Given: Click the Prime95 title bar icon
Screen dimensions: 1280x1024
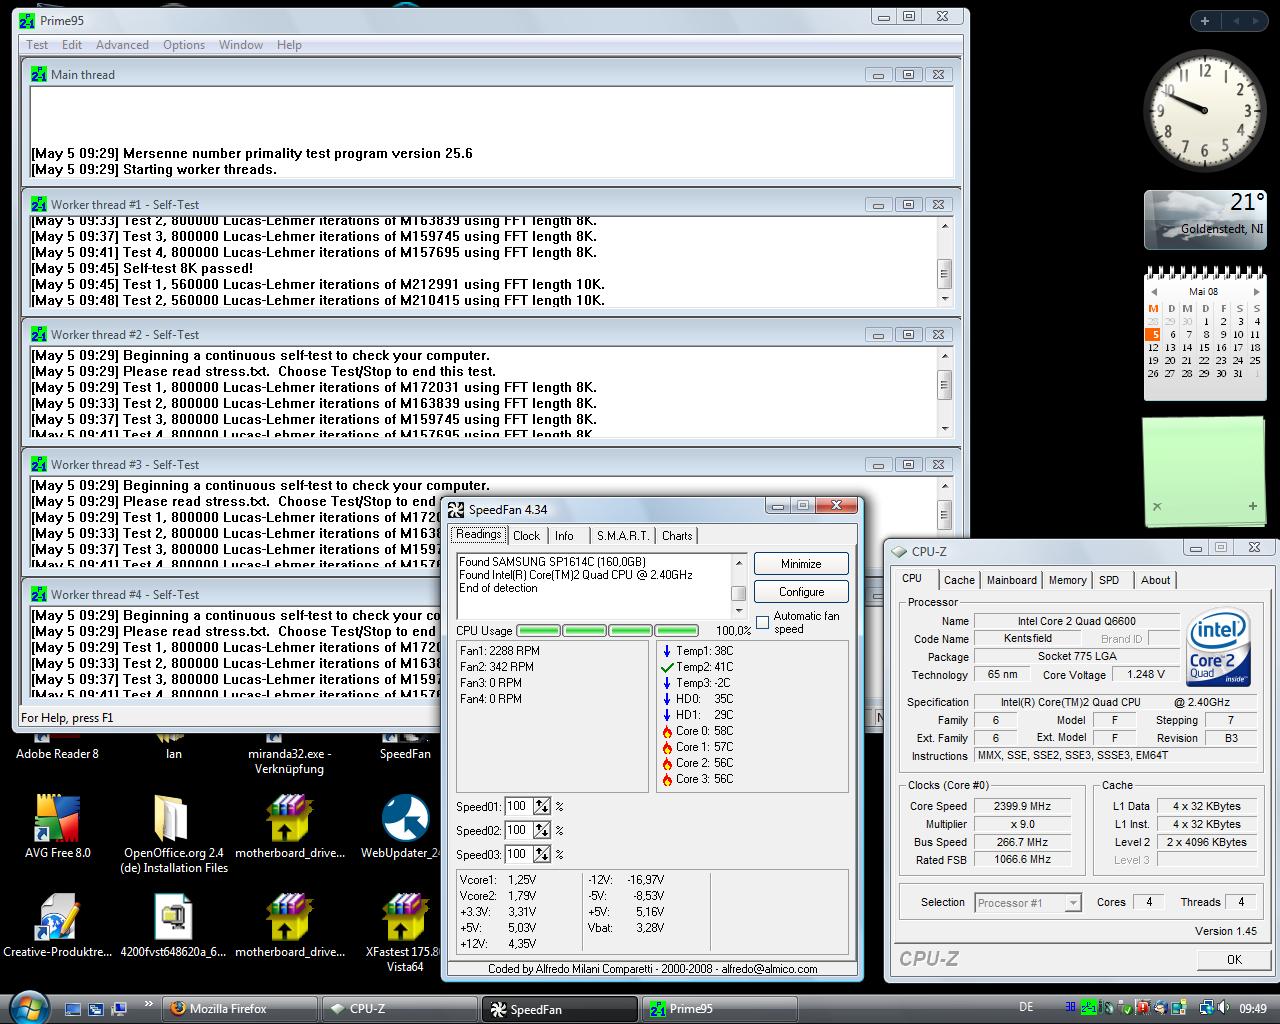Looking at the screenshot, I should pyautogui.click(x=27, y=19).
